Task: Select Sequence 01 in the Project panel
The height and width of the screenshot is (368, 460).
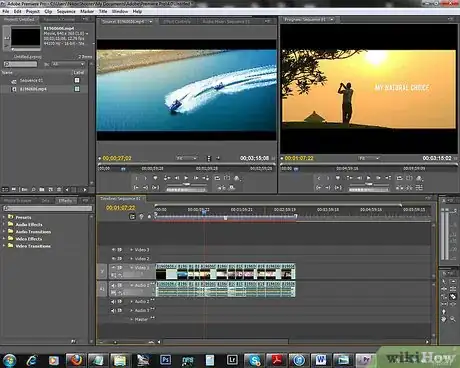Action: point(31,80)
